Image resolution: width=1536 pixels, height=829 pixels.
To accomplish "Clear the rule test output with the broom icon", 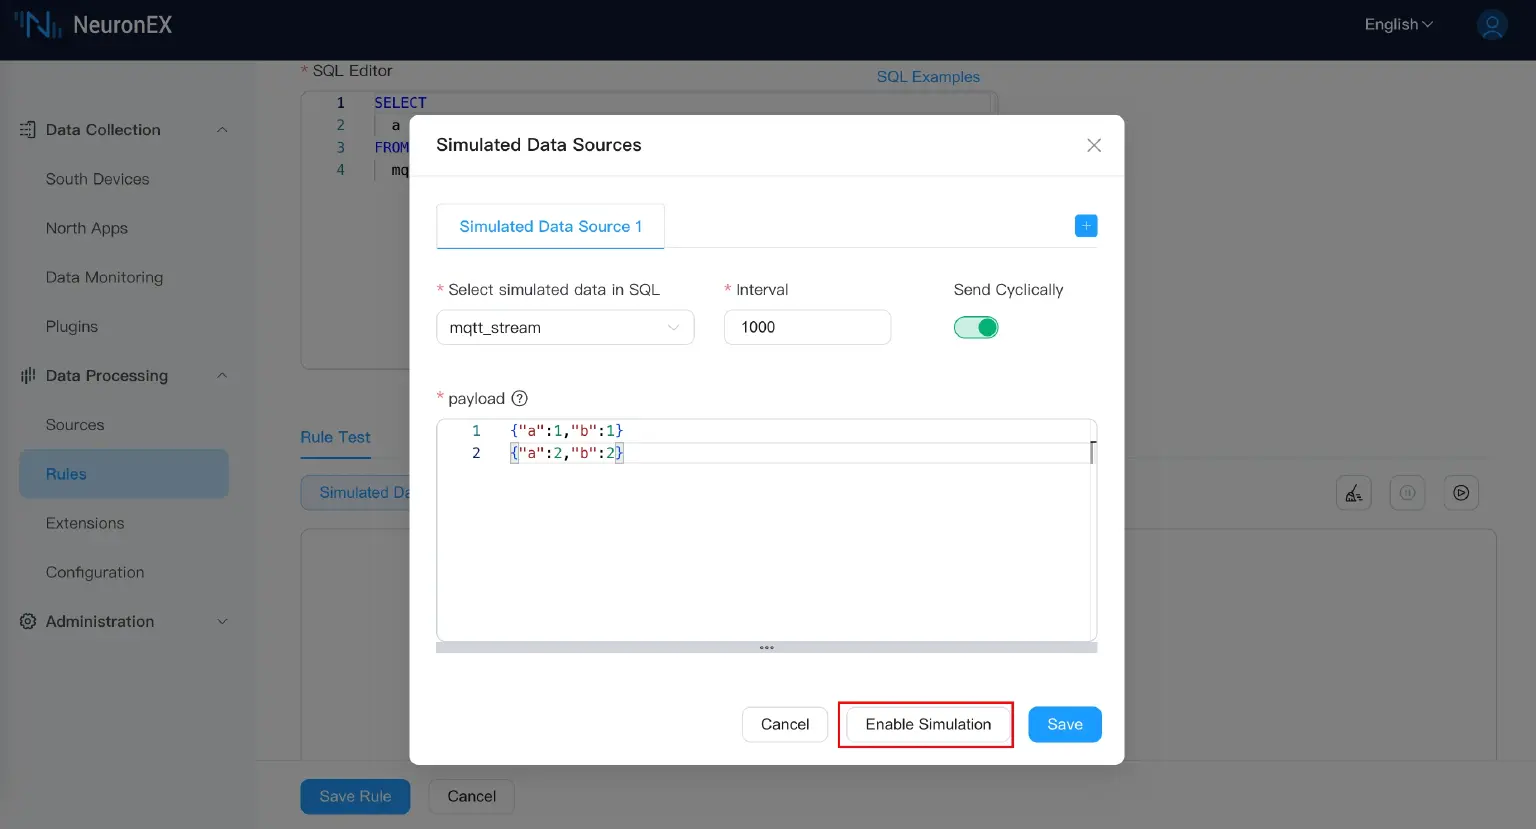I will coord(1353,492).
